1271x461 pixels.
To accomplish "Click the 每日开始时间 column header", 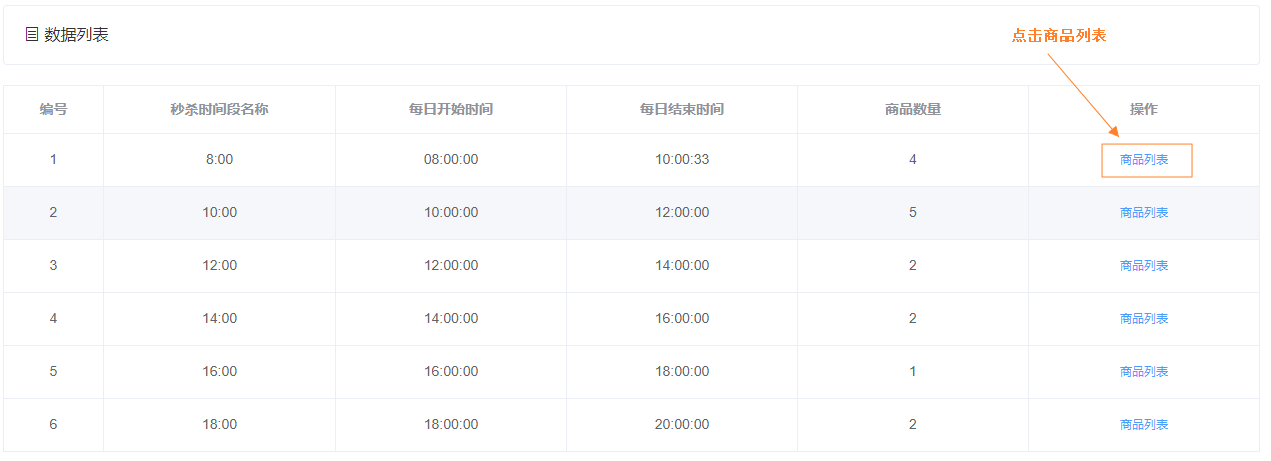I will tap(451, 110).
